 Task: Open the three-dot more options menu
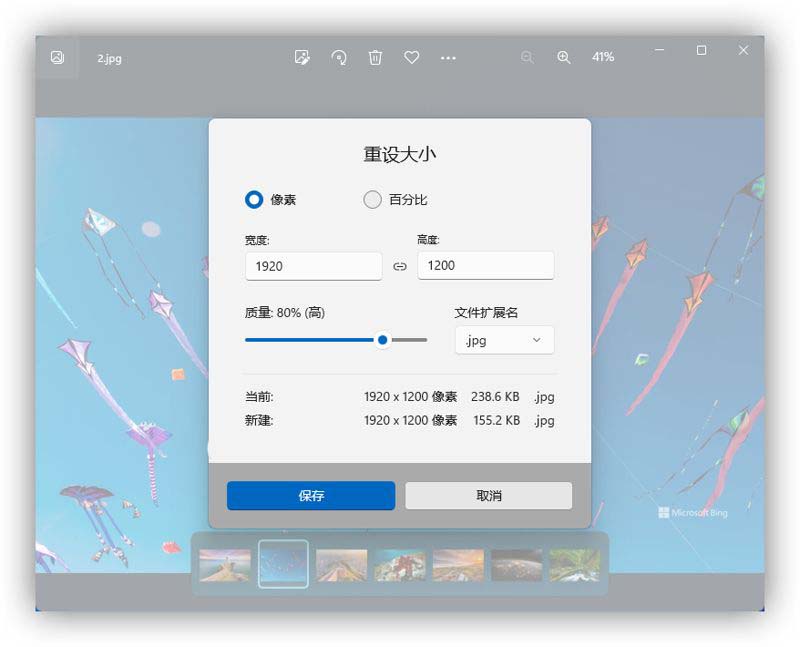point(448,58)
